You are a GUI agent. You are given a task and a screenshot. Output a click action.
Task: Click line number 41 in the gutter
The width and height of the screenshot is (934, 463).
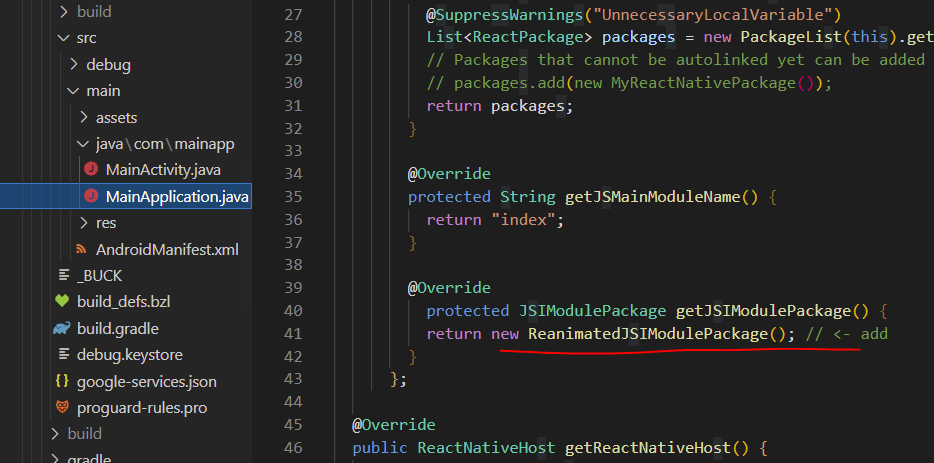[293, 334]
